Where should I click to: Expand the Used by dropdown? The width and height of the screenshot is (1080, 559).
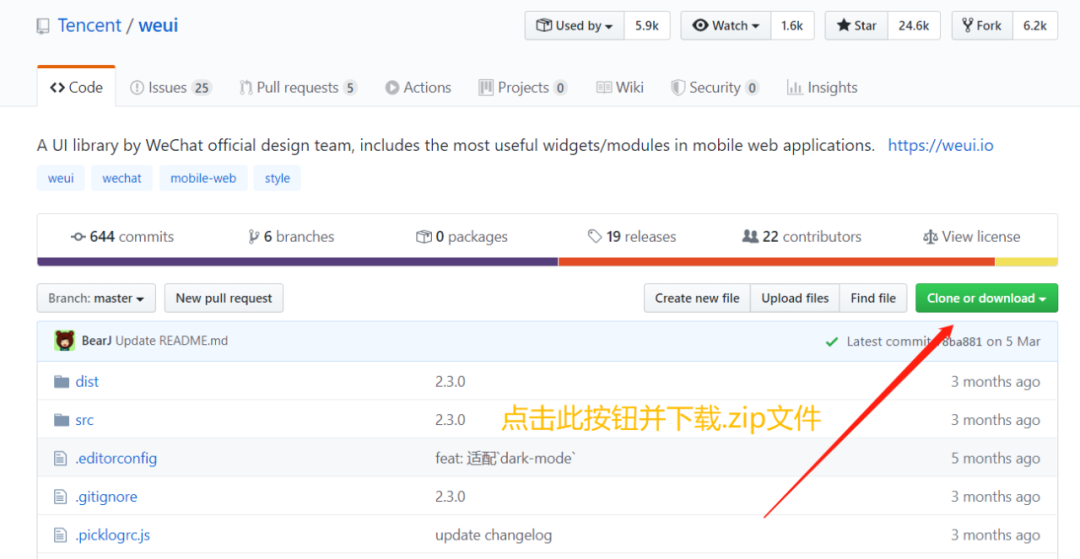click(575, 25)
